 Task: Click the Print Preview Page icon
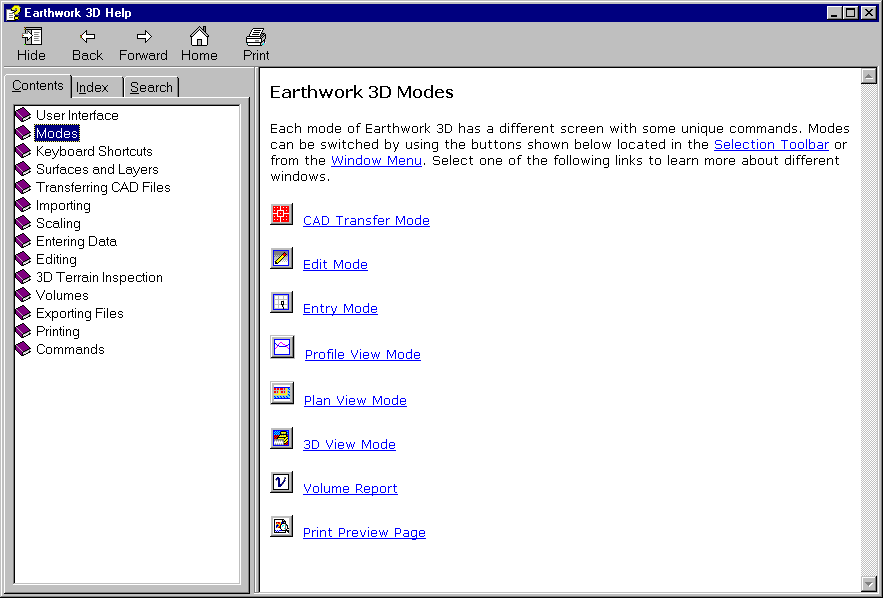click(x=281, y=527)
